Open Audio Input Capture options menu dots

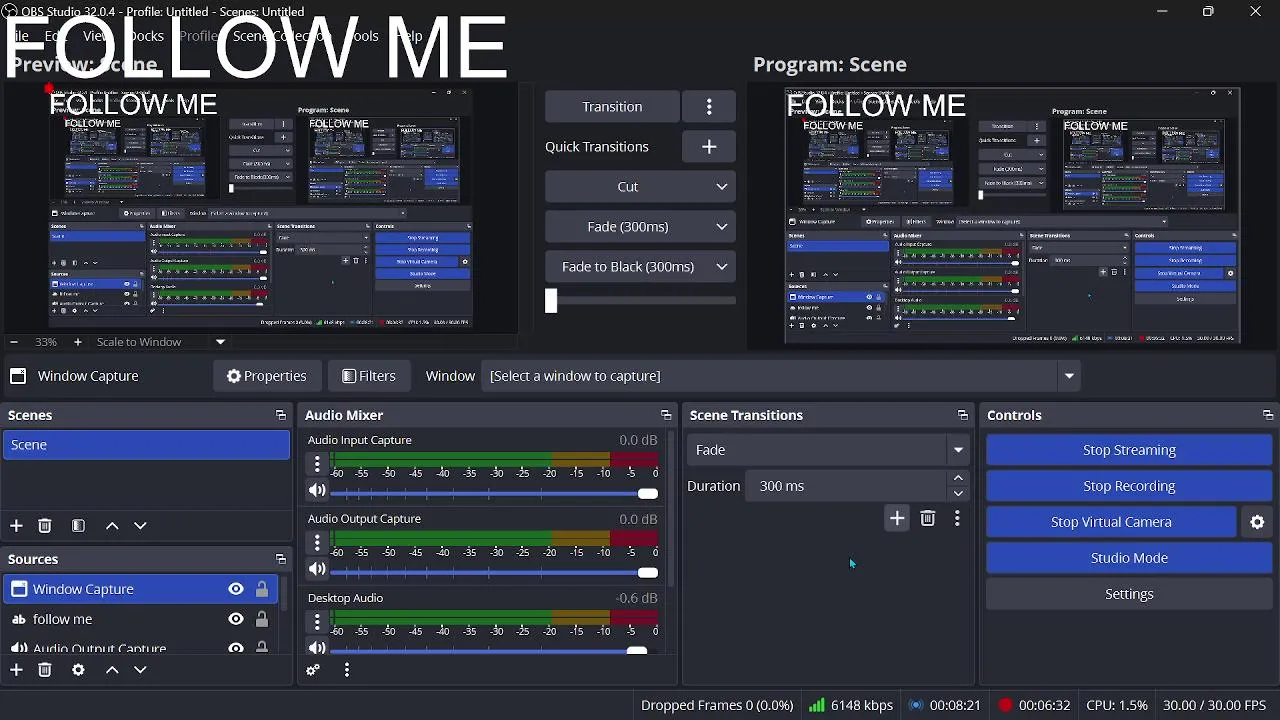pyautogui.click(x=317, y=464)
